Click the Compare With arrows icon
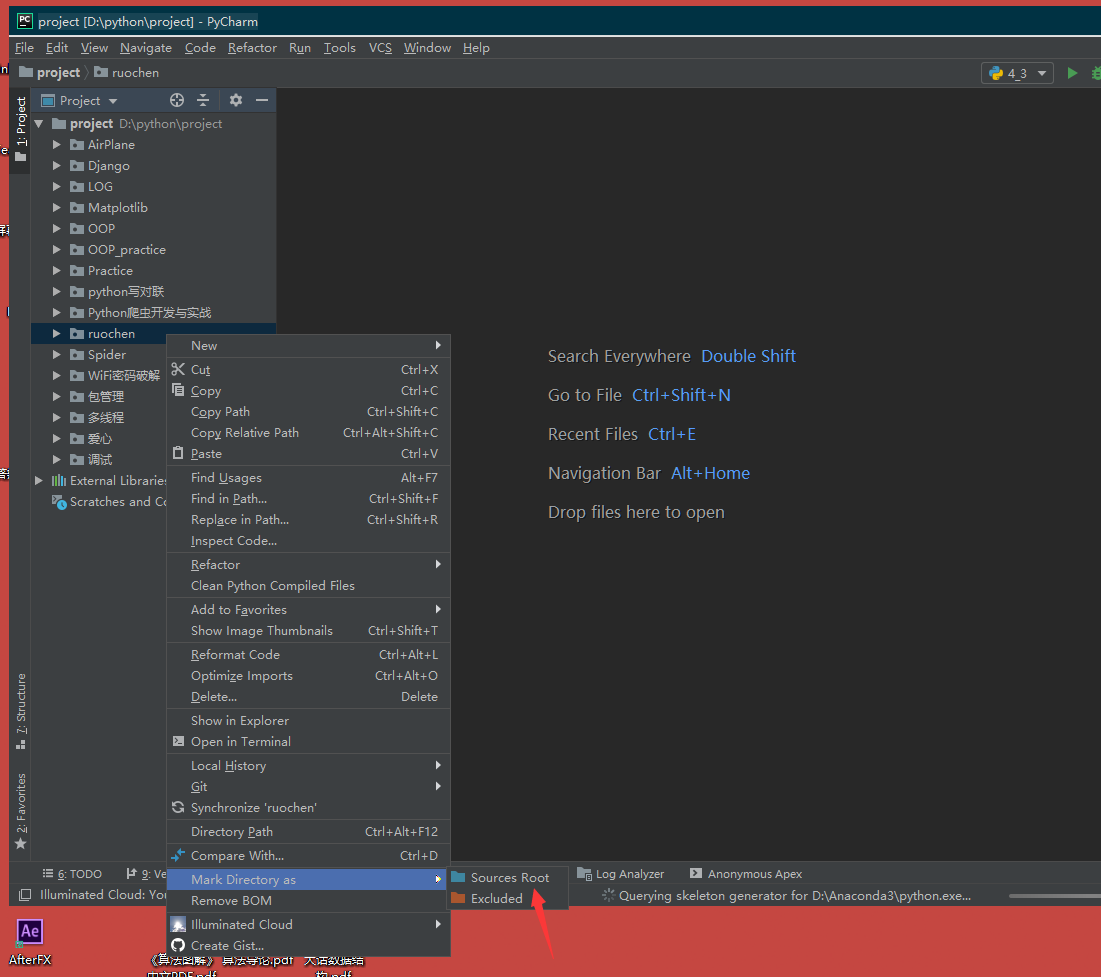Image resolution: width=1101 pixels, height=977 pixels. click(x=178, y=855)
